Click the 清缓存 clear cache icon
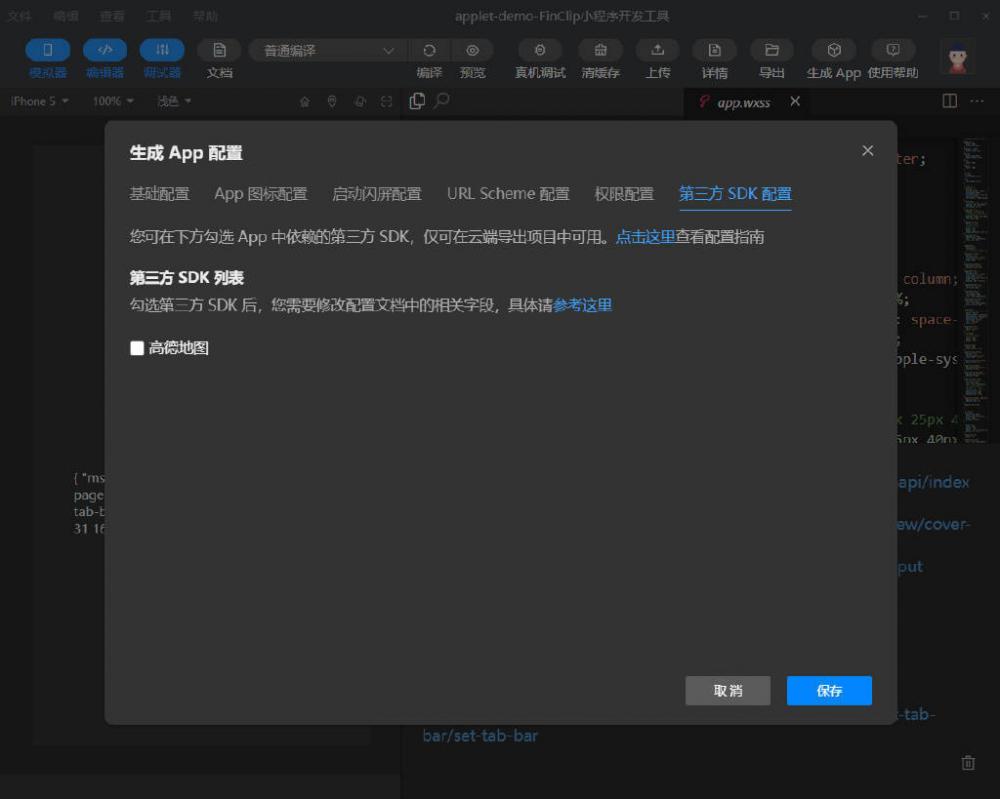The width and height of the screenshot is (1000, 799). click(600, 50)
